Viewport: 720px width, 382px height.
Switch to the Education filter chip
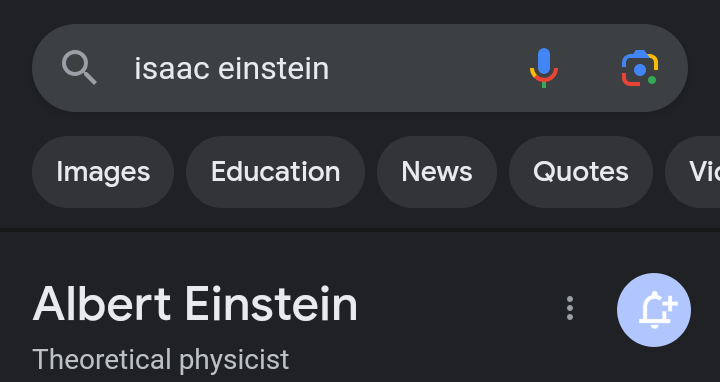(x=276, y=172)
